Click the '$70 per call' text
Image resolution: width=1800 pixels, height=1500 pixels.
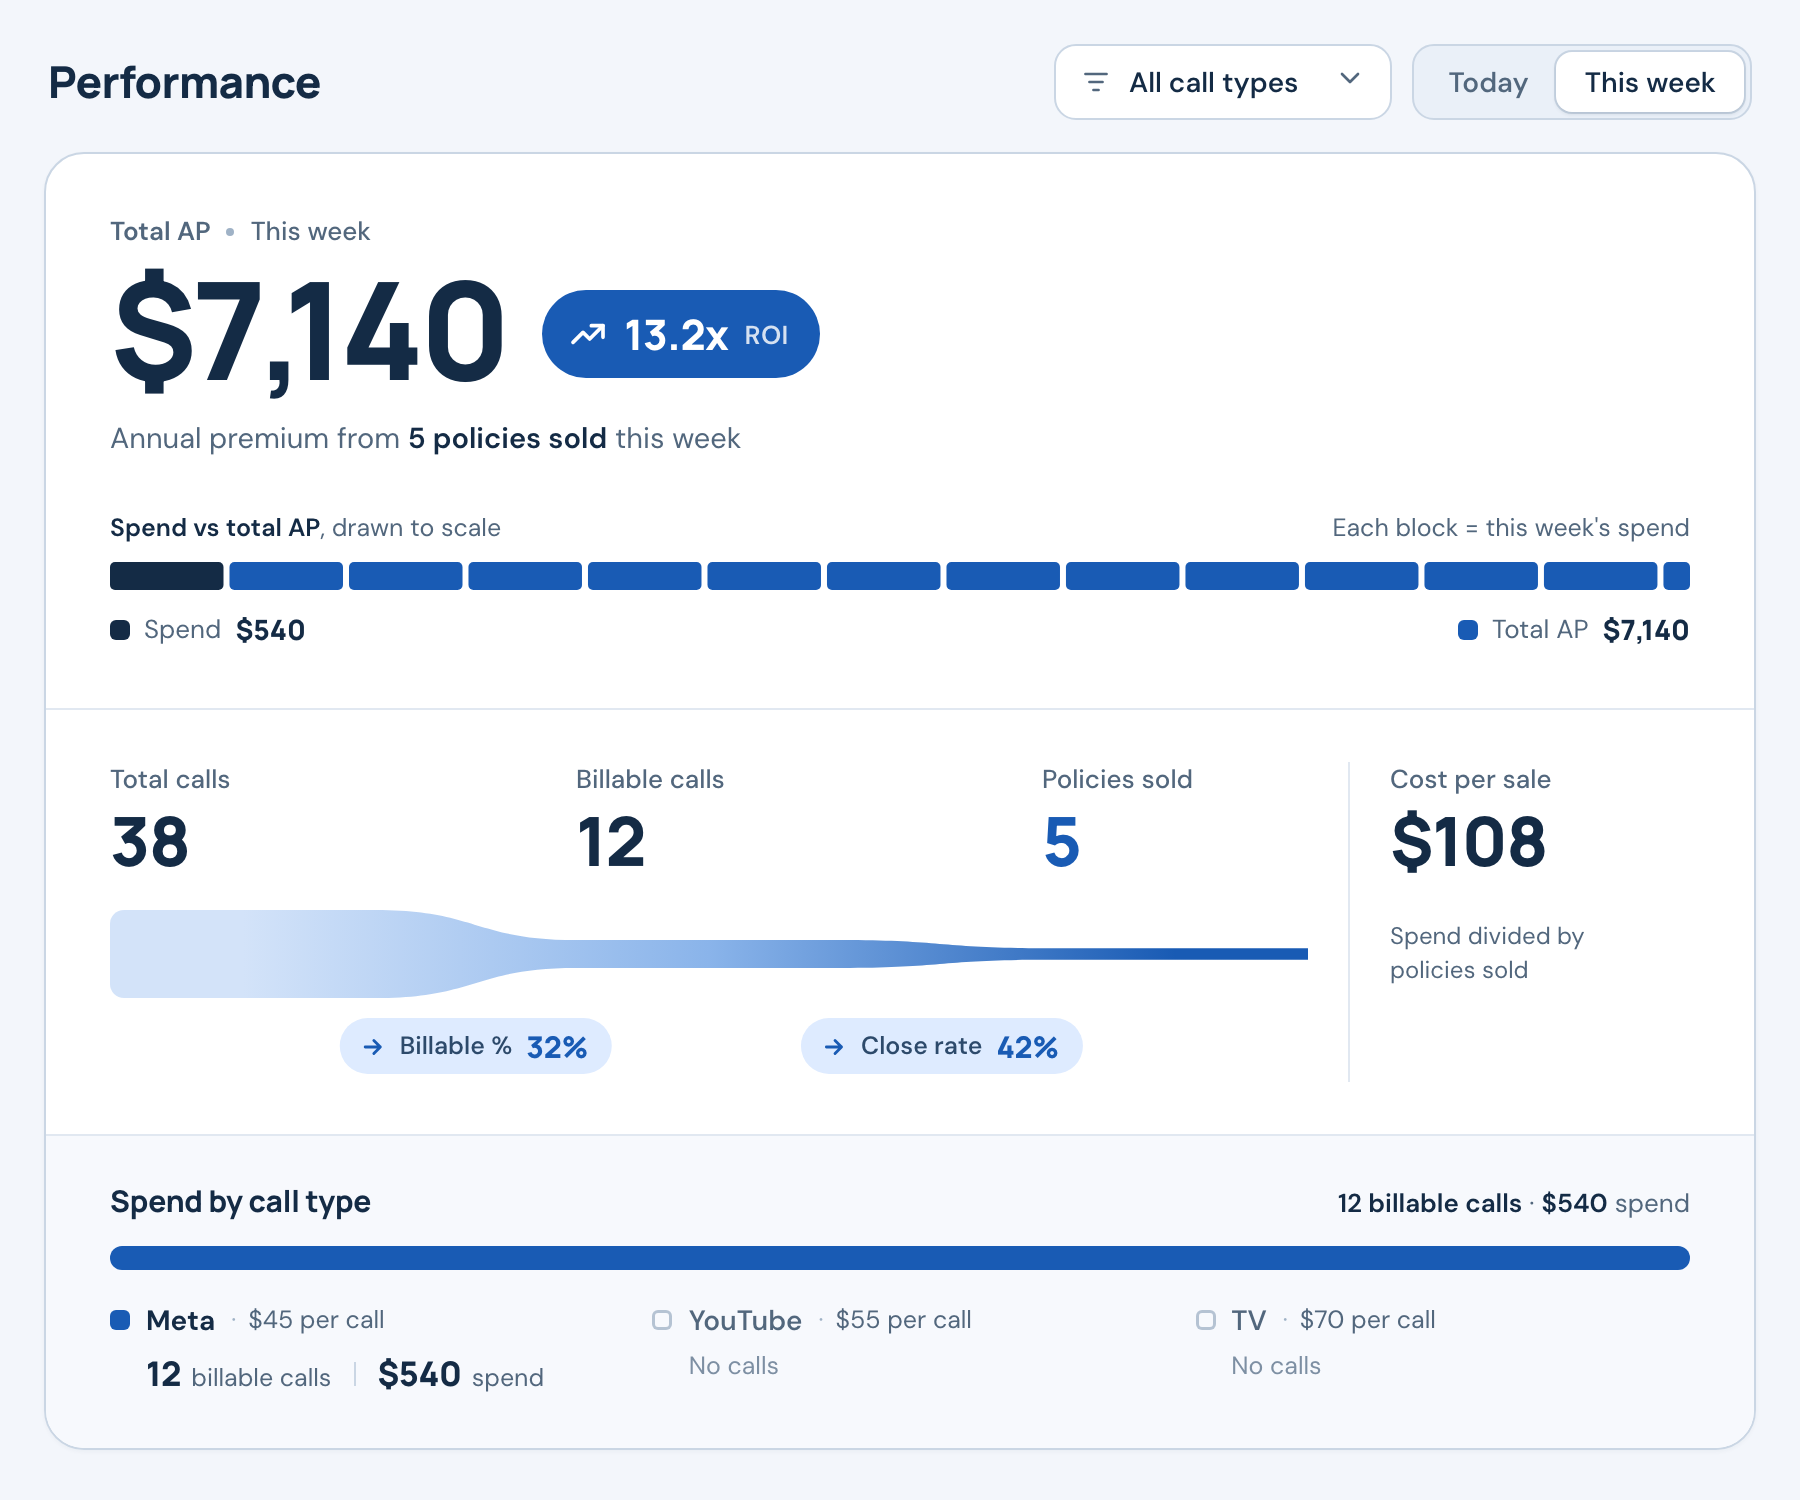pyautogui.click(x=1367, y=1320)
